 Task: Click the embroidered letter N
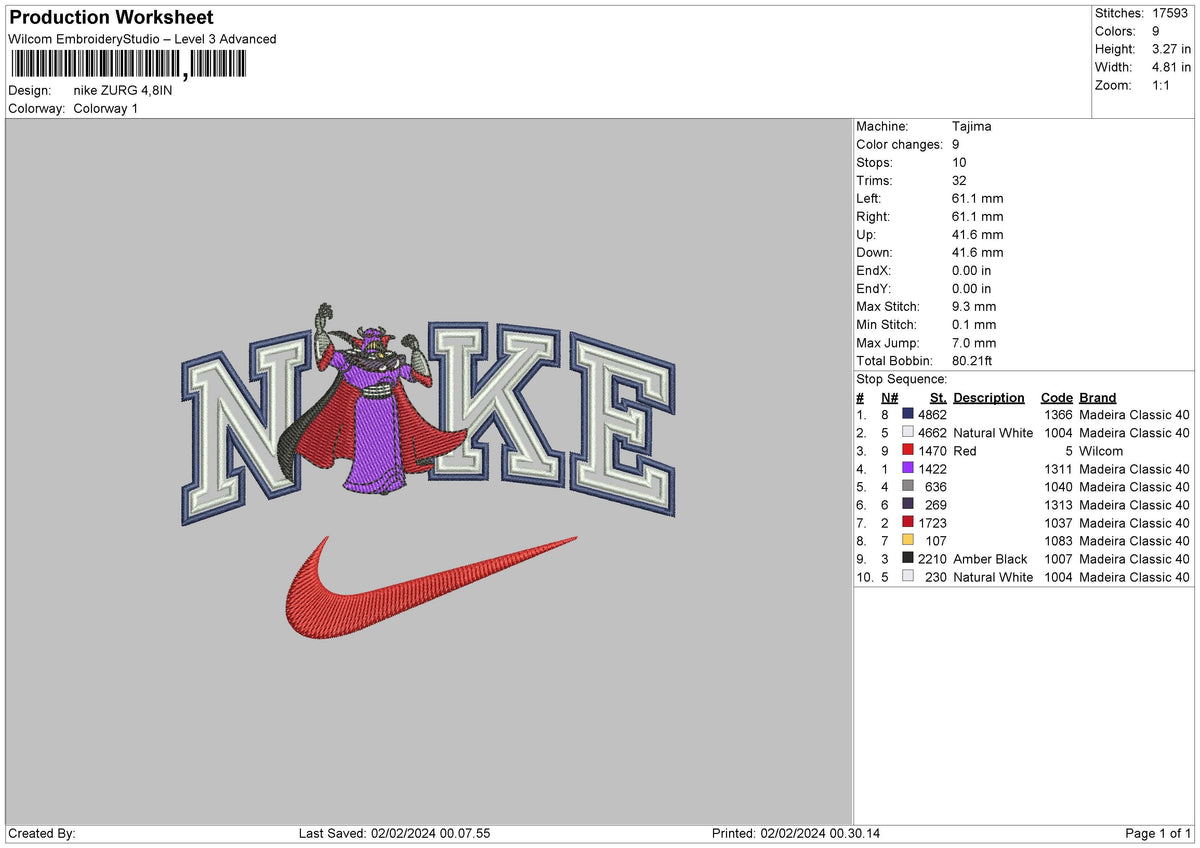tap(247, 430)
